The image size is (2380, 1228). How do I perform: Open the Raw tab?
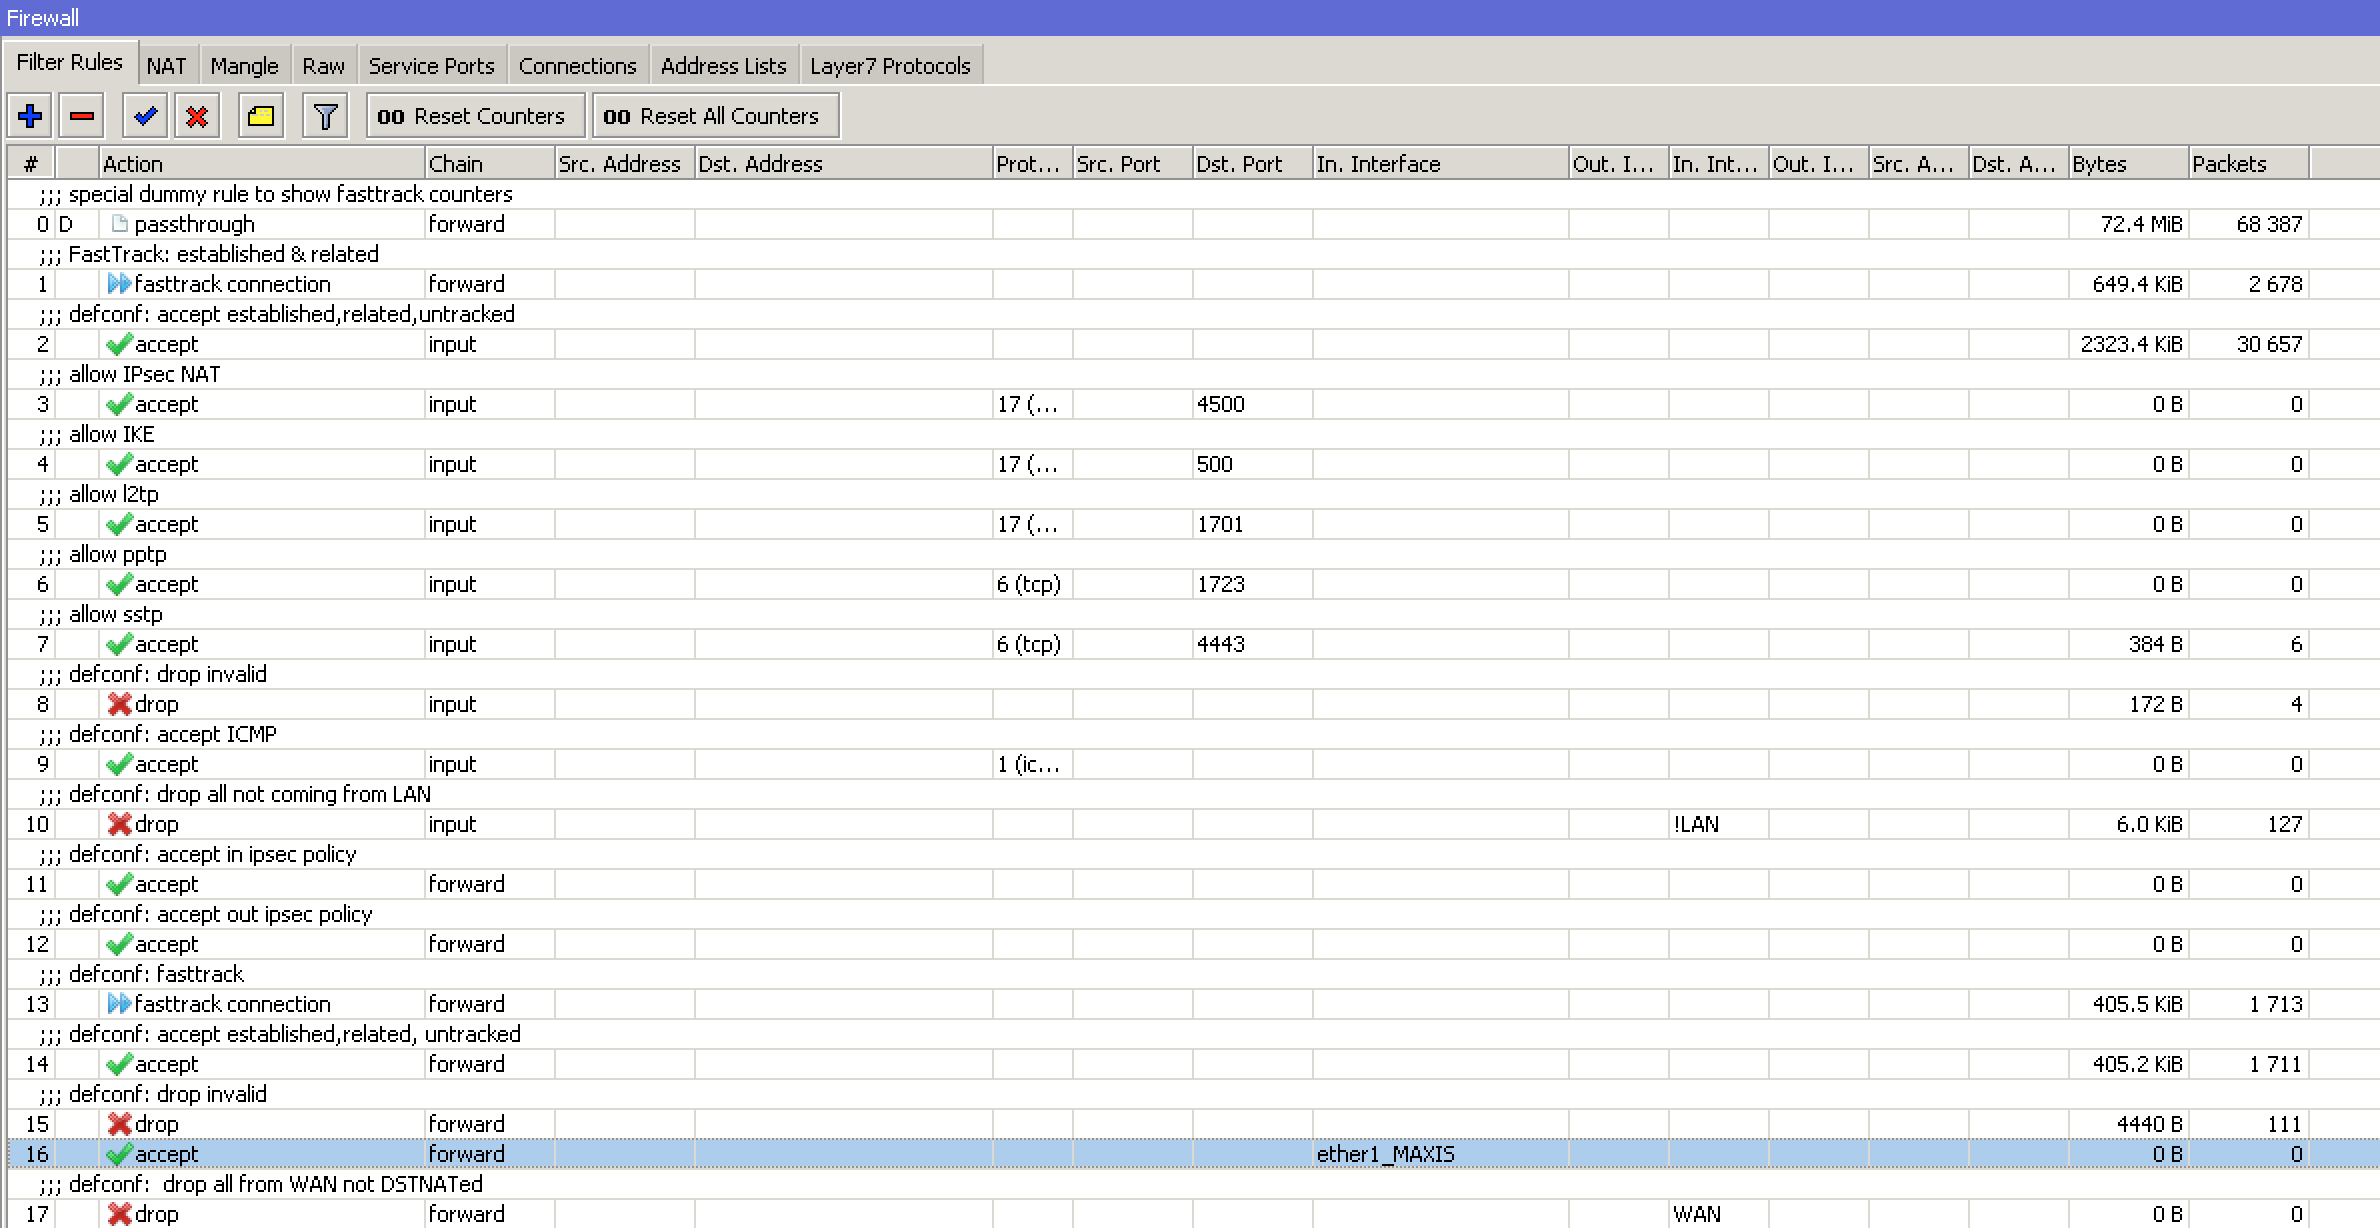(323, 66)
